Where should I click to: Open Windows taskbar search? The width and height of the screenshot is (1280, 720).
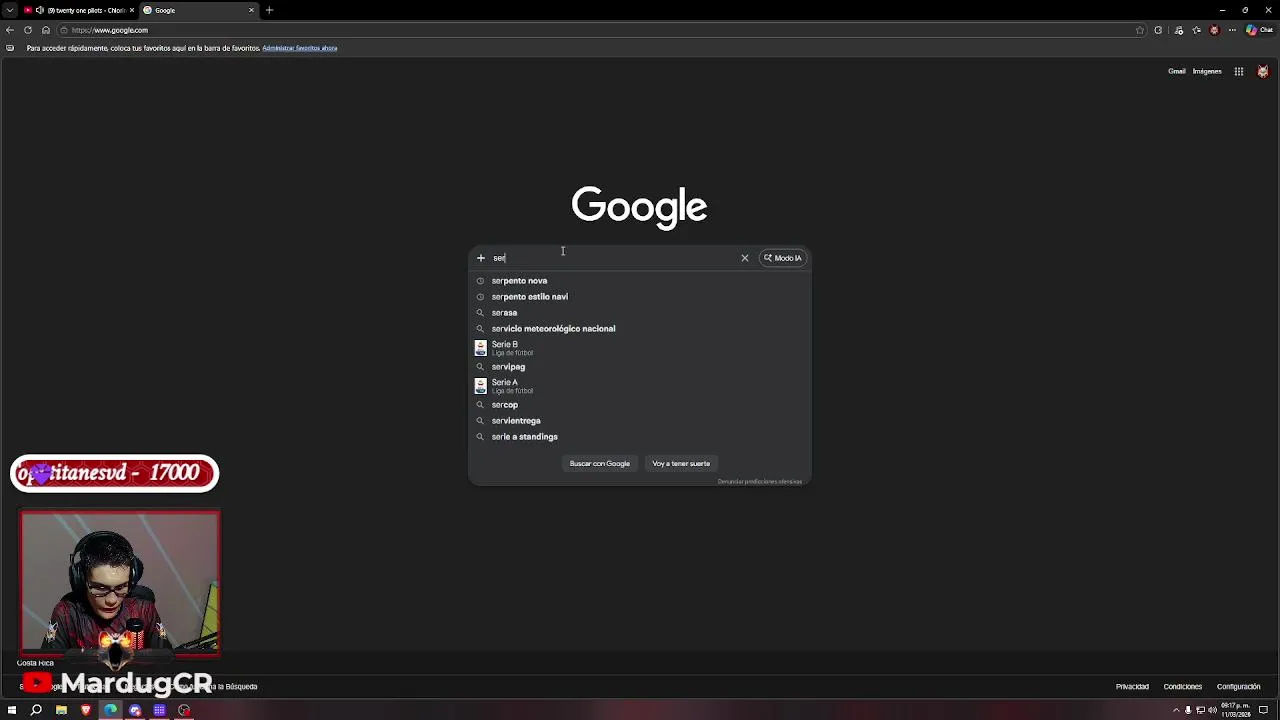(x=36, y=710)
